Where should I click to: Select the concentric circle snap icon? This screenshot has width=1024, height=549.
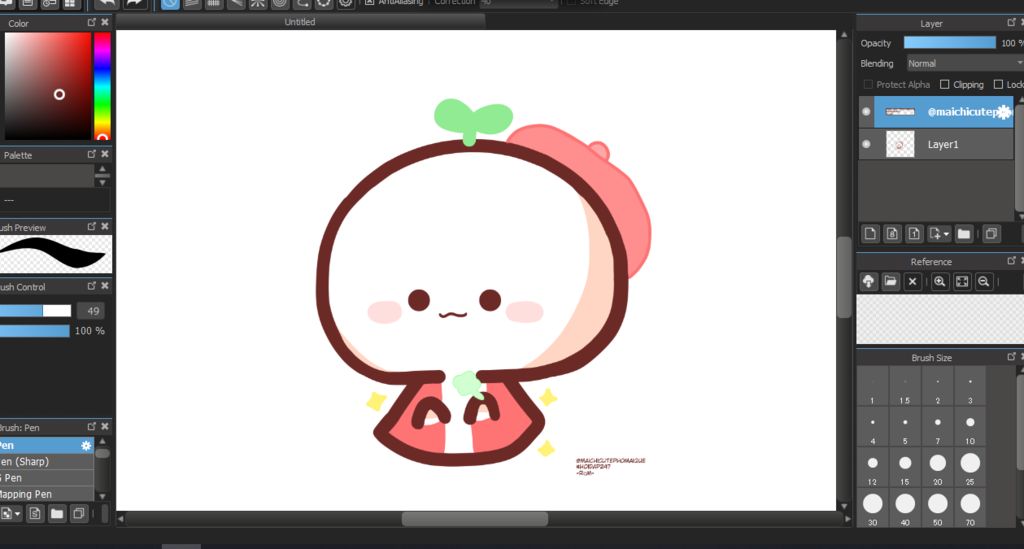[x=280, y=3]
